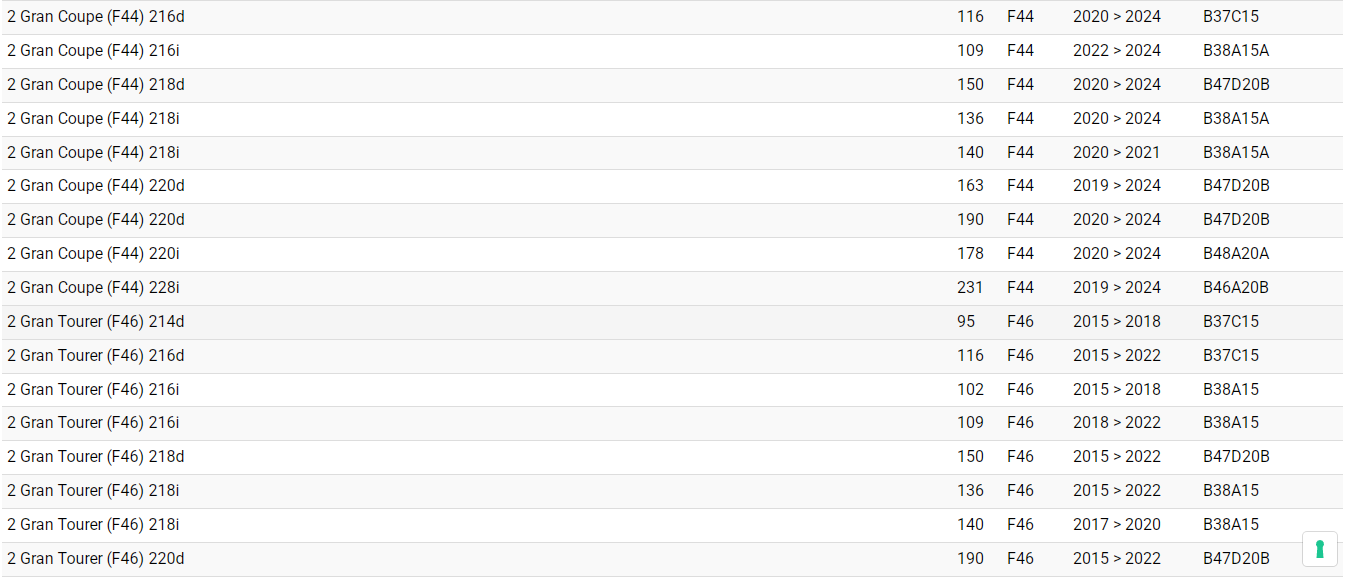Select the 2018 > 2022 year range
Screen dimensions: 1351x577
pos(1117,423)
